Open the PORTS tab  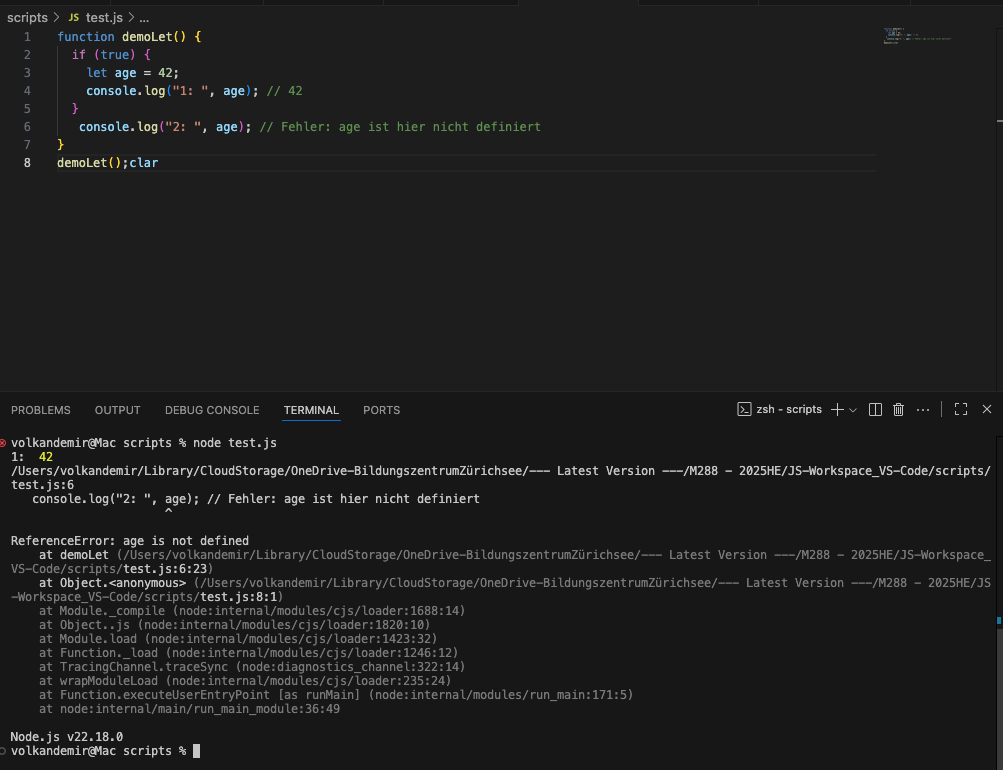point(381,411)
